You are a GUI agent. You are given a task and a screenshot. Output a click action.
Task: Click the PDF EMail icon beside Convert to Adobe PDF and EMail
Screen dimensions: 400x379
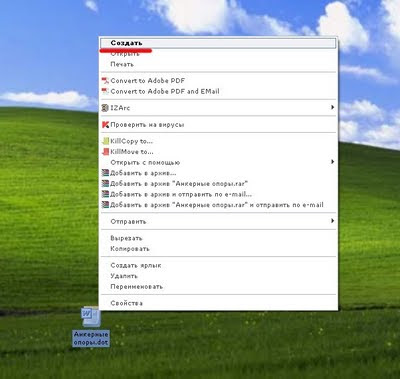(x=105, y=91)
